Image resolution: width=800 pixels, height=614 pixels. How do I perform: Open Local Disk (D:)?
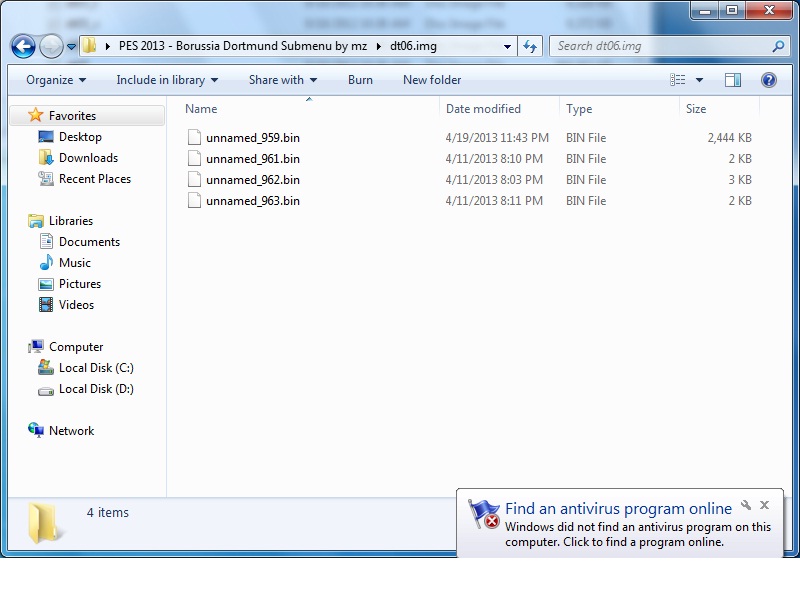(96, 388)
